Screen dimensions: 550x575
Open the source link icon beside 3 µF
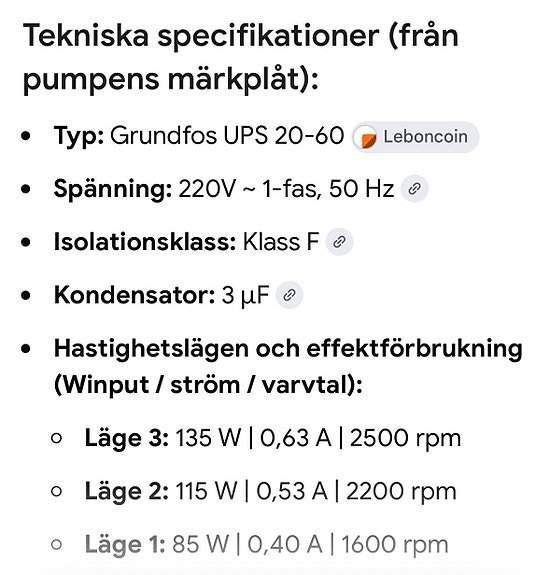289,295
